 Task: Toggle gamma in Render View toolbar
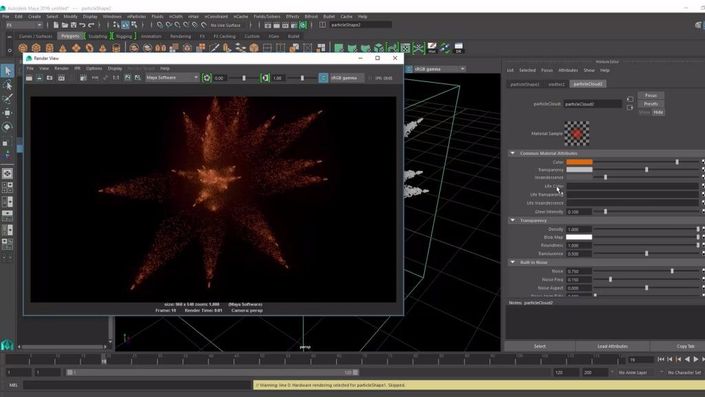click(265, 78)
